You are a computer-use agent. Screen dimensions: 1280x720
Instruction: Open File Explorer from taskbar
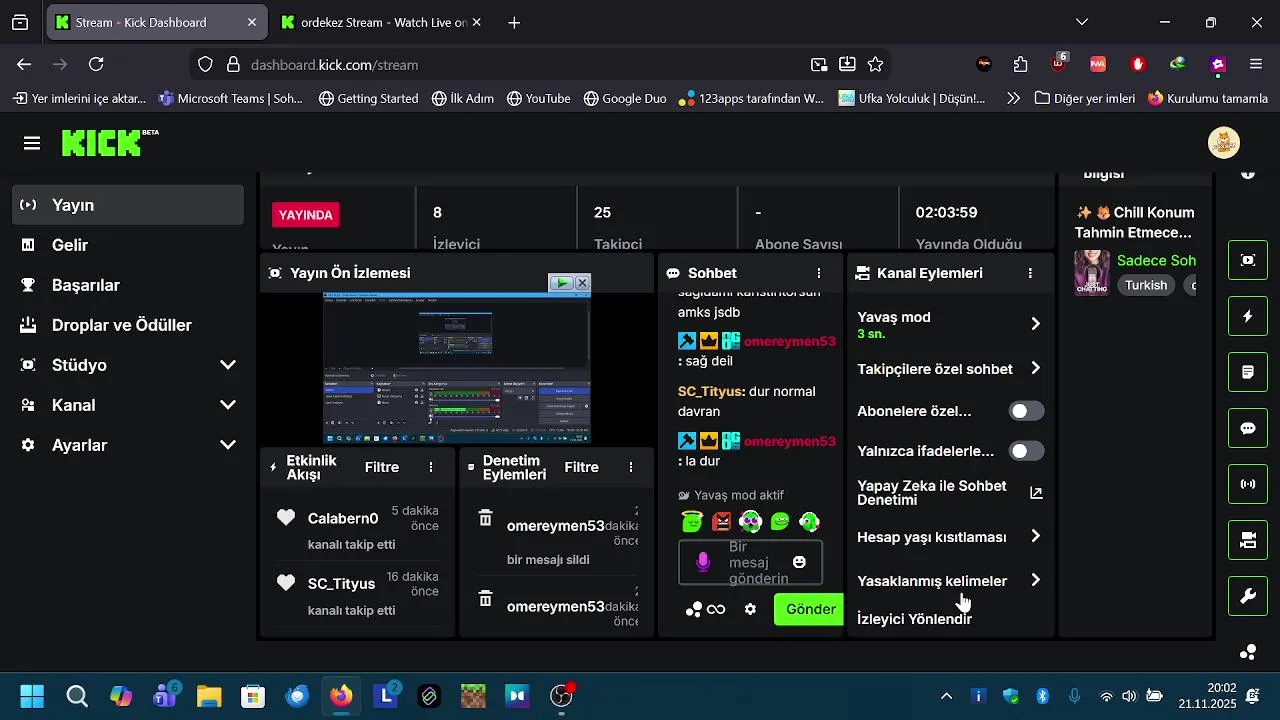[208, 696]
